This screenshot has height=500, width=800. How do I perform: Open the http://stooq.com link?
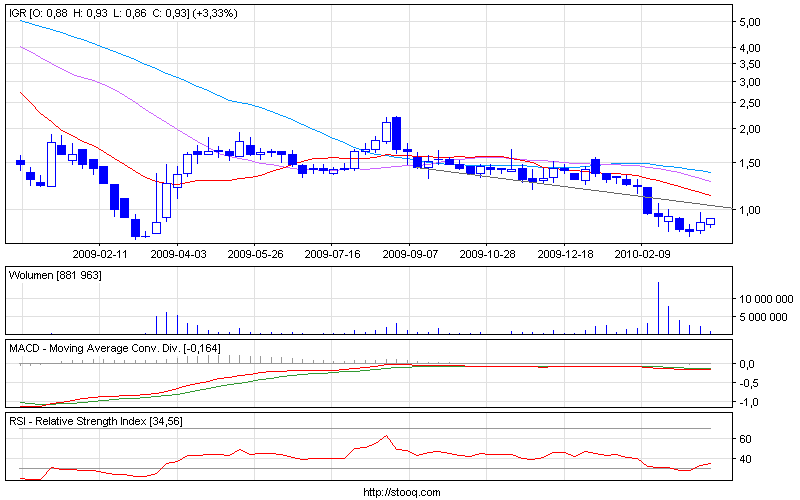point(402,492)
